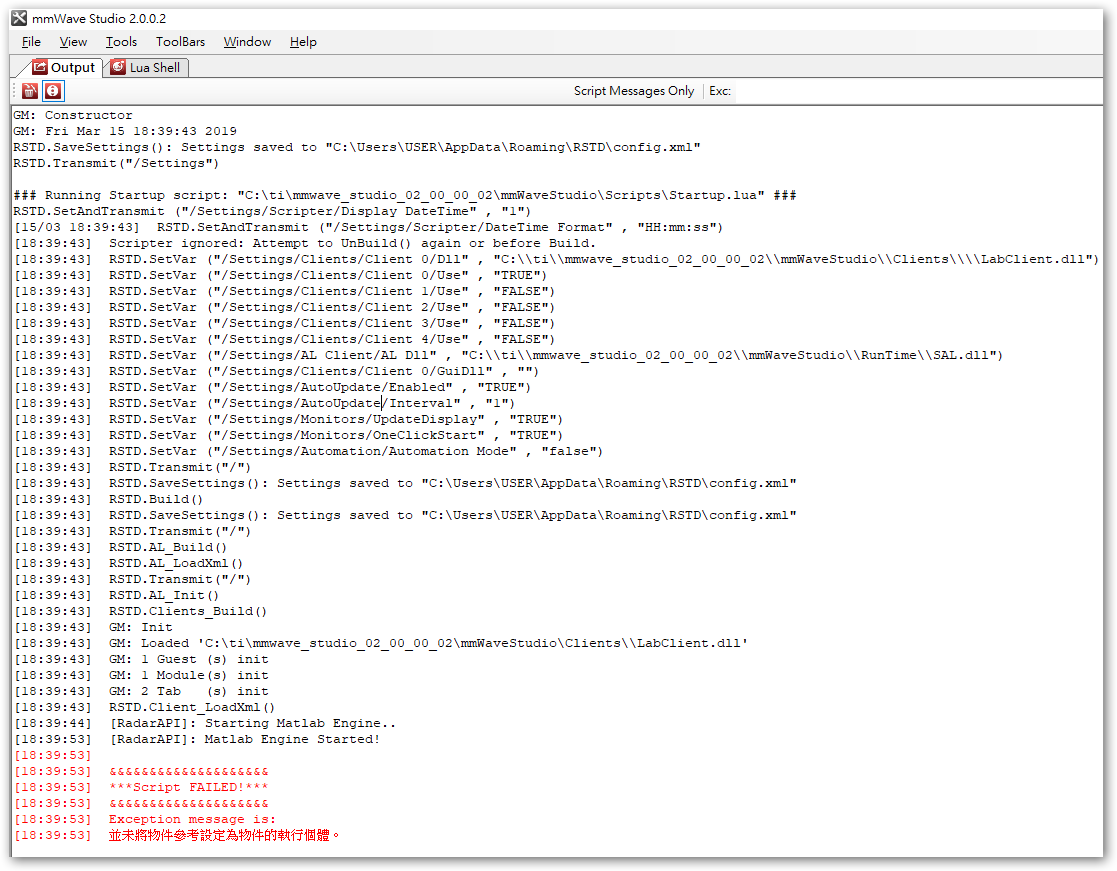The height and width of the screenshot is (871, 1117).
Task: Click the 'Monitors/UpdateDisplay' log line
Action: 289,419
